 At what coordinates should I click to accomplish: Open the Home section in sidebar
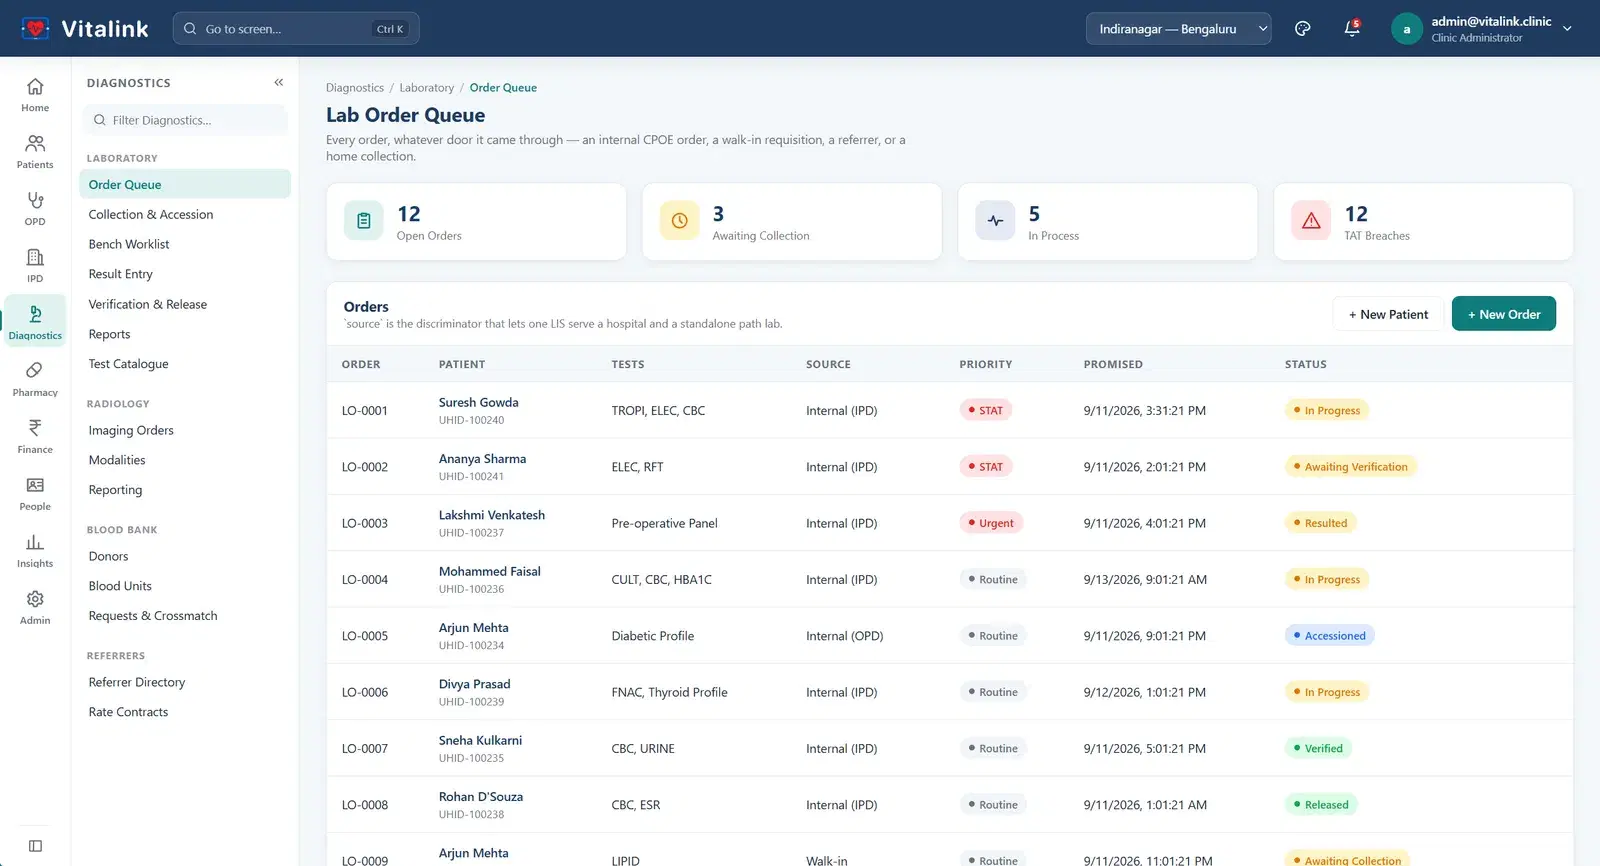coord(35,95)
